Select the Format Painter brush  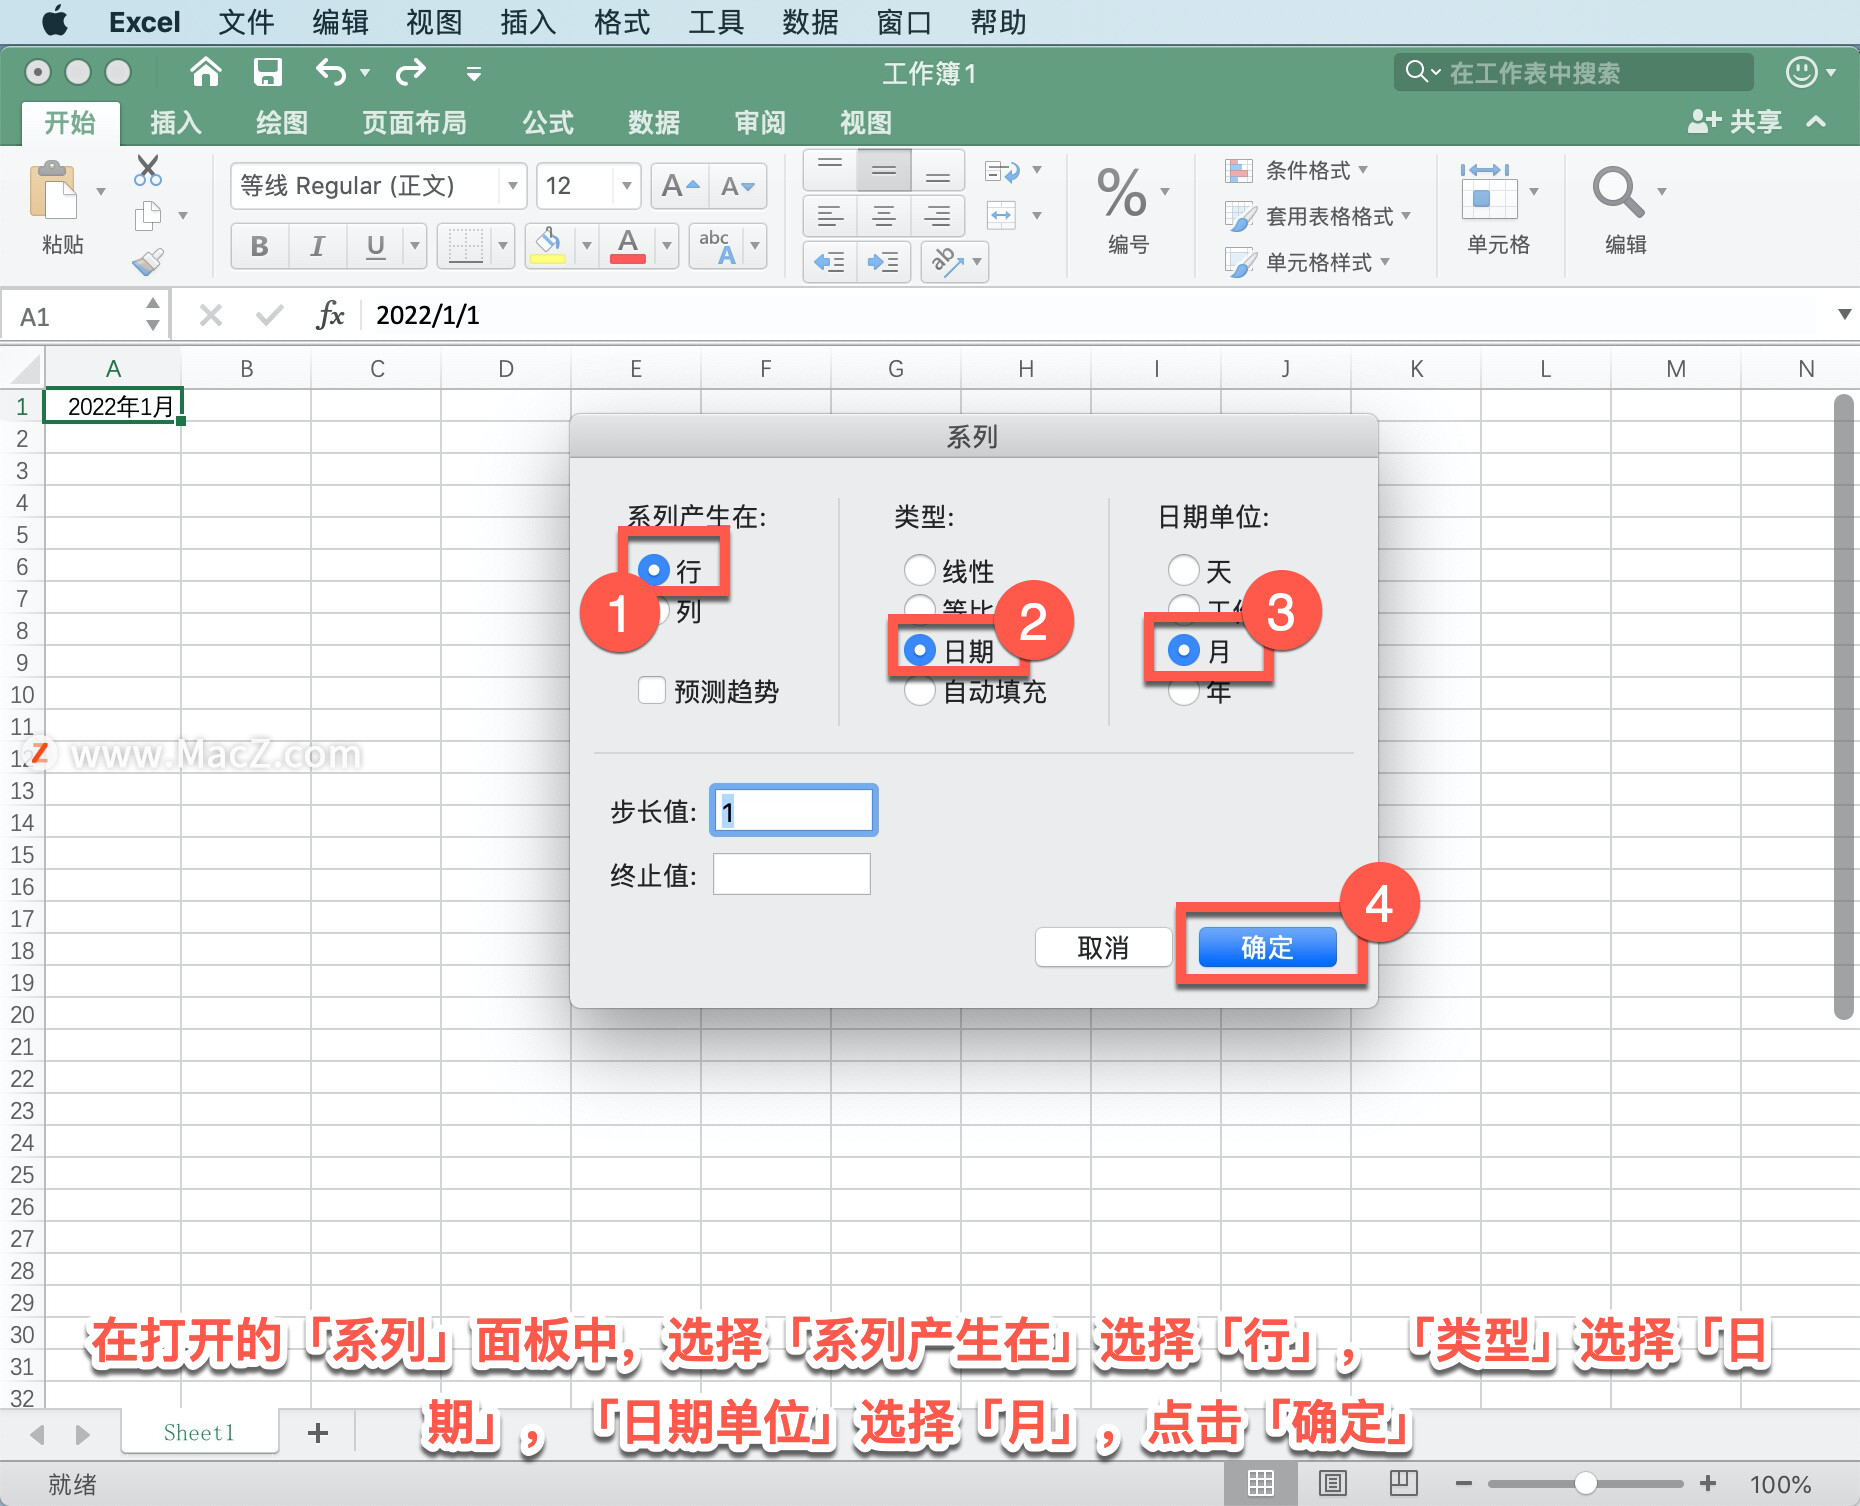(148, 261)
